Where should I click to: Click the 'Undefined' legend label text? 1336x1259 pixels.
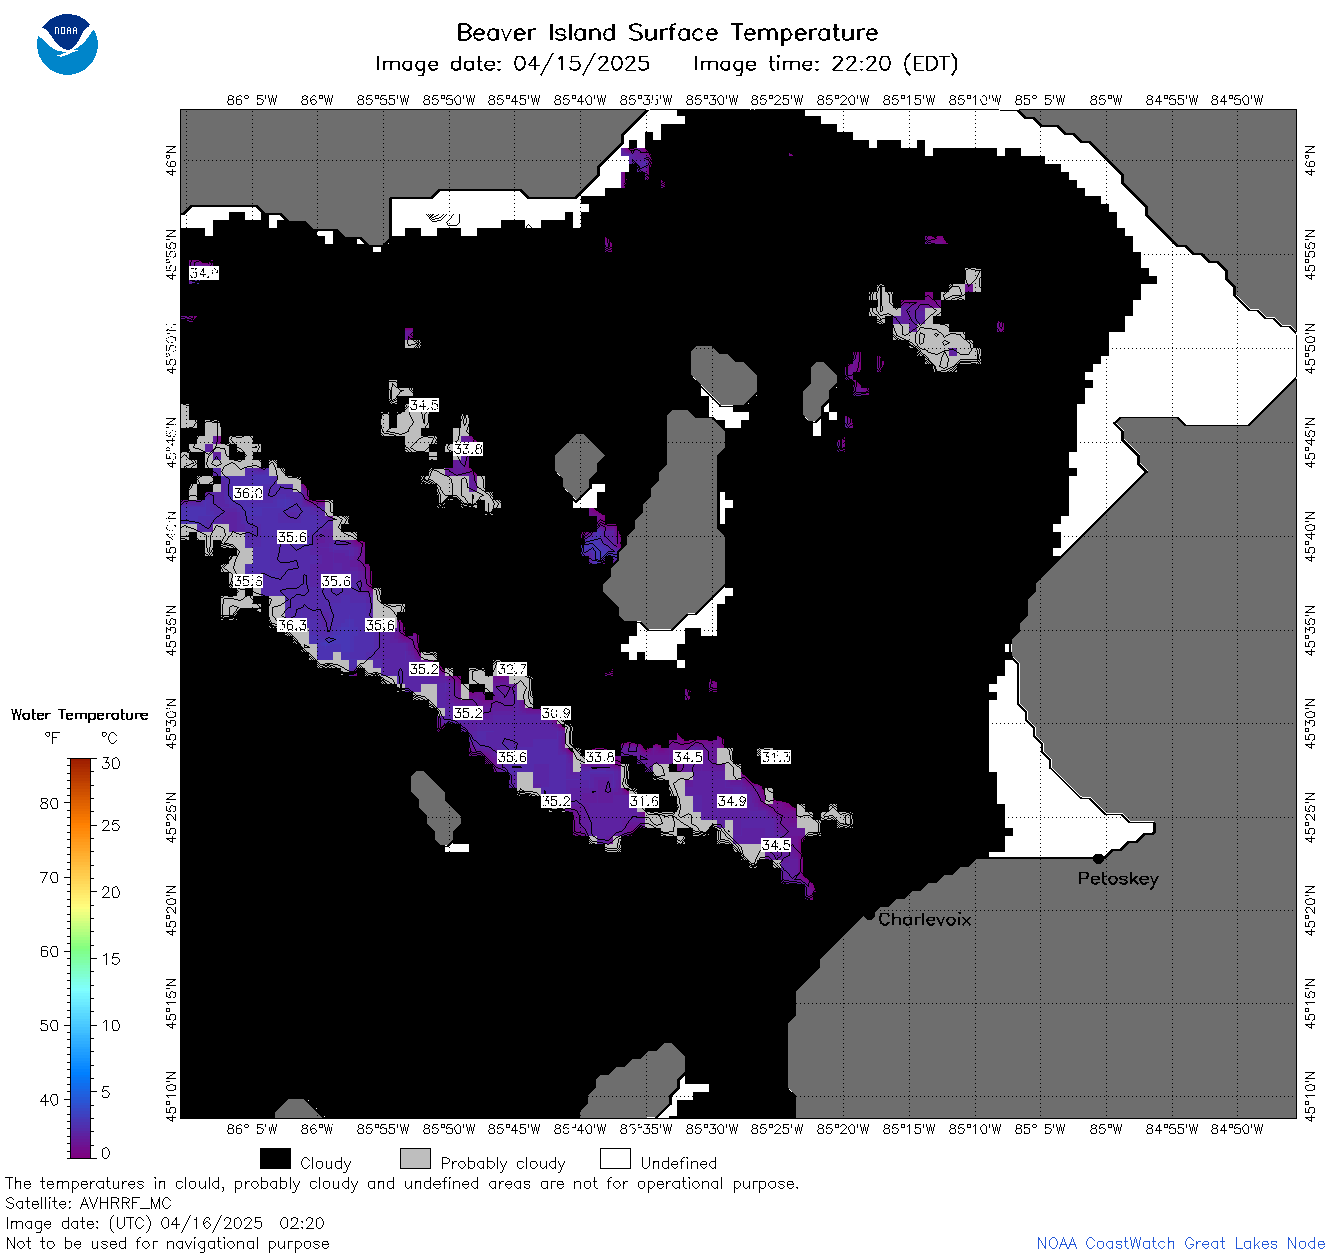pyautogui.click(x=679, y=1163)
